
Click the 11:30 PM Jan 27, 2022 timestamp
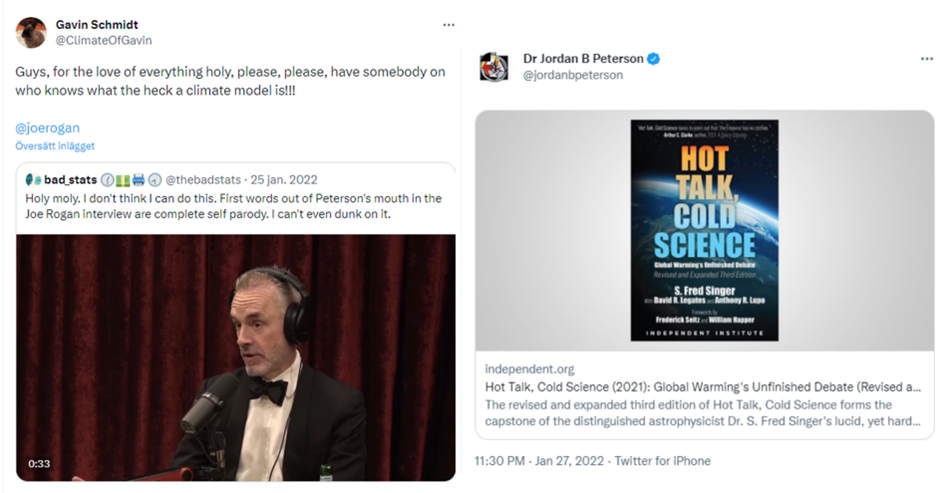point(539,461)
